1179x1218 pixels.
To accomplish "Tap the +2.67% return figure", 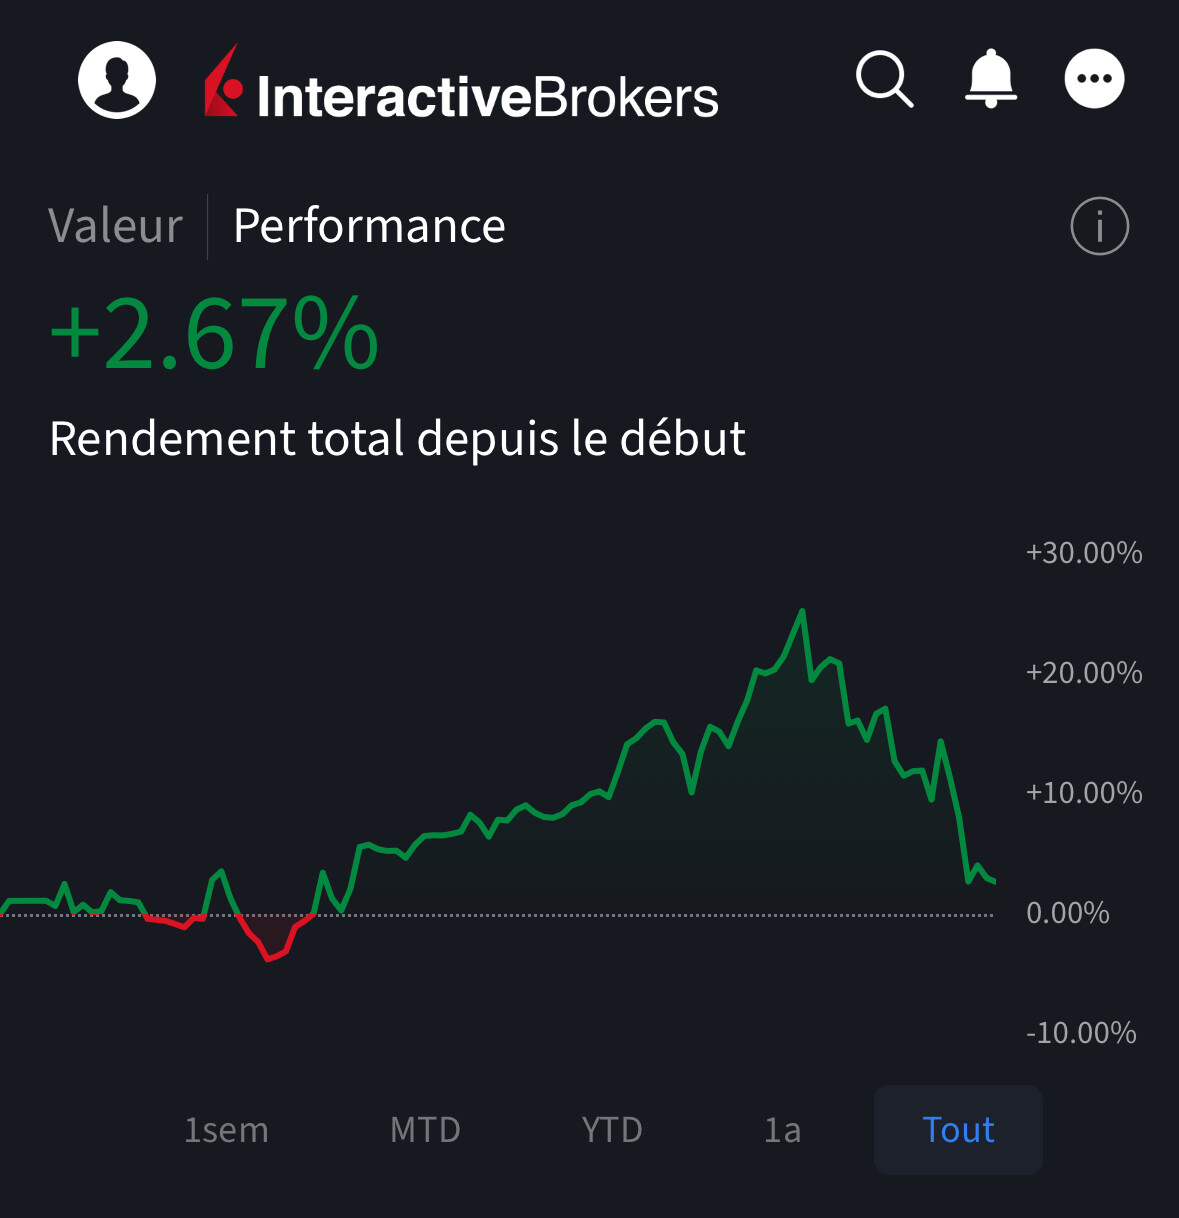I will (x=214, y=334).
